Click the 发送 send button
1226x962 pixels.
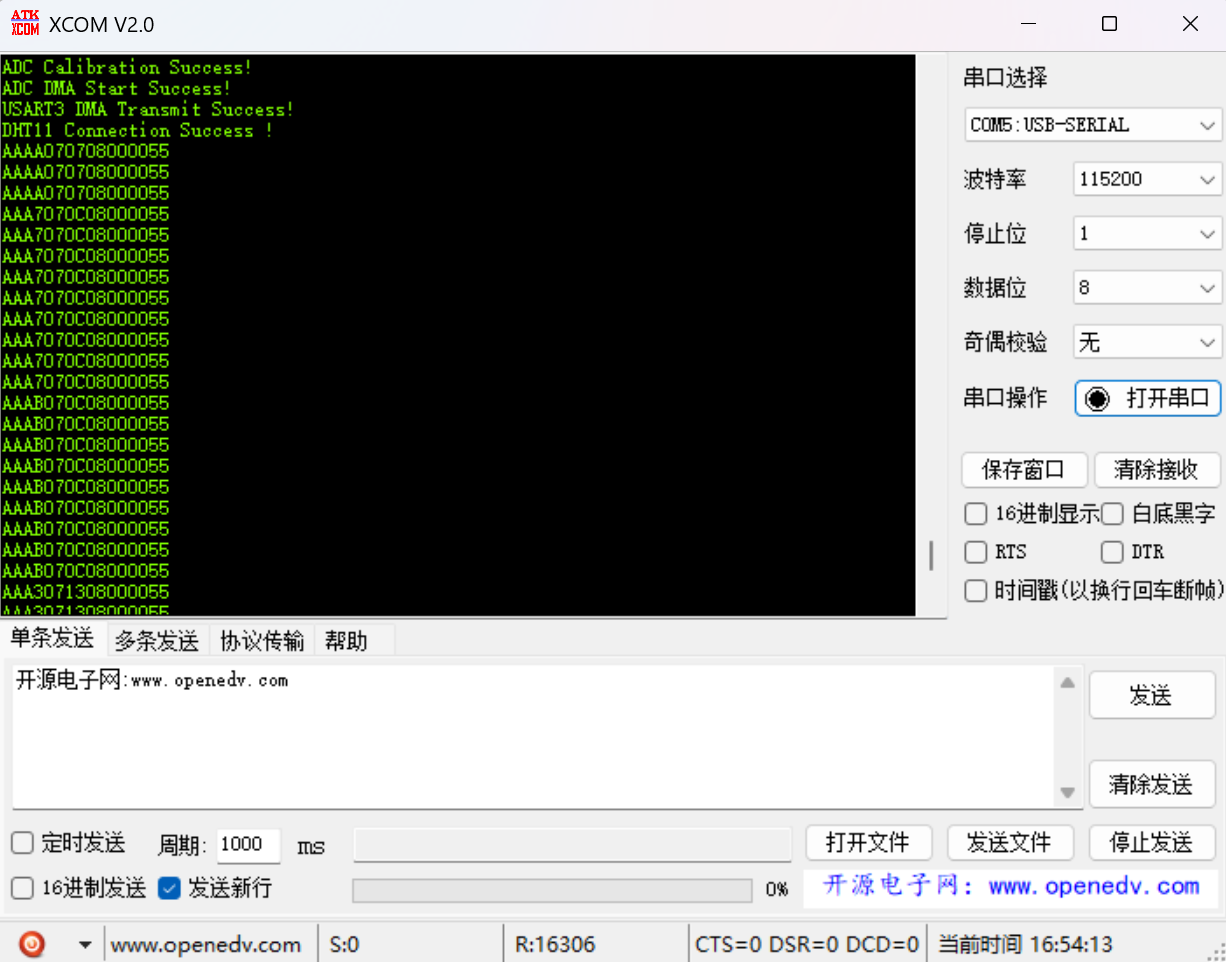[x=1151, y=695]
